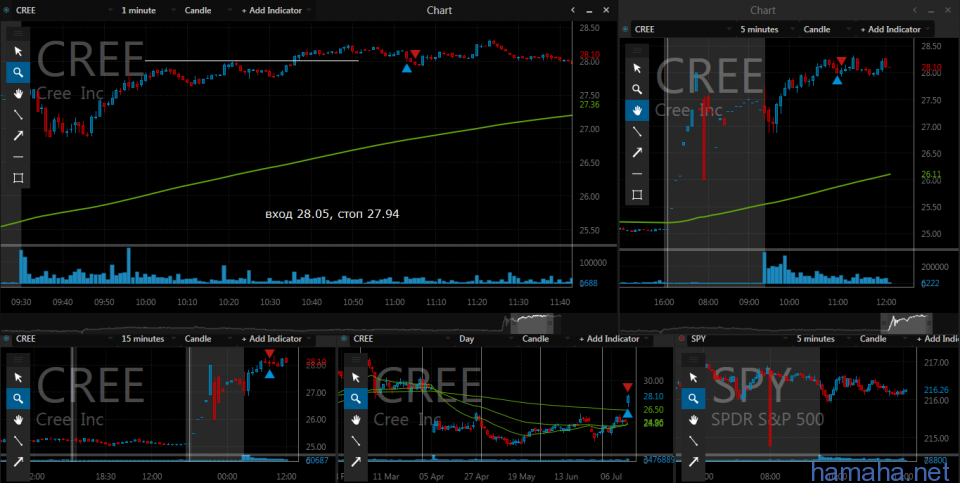Select the arrow tool in the SPY chart
Screen dimensions: 960x483
pyautogui.click(x=693, y=462)
